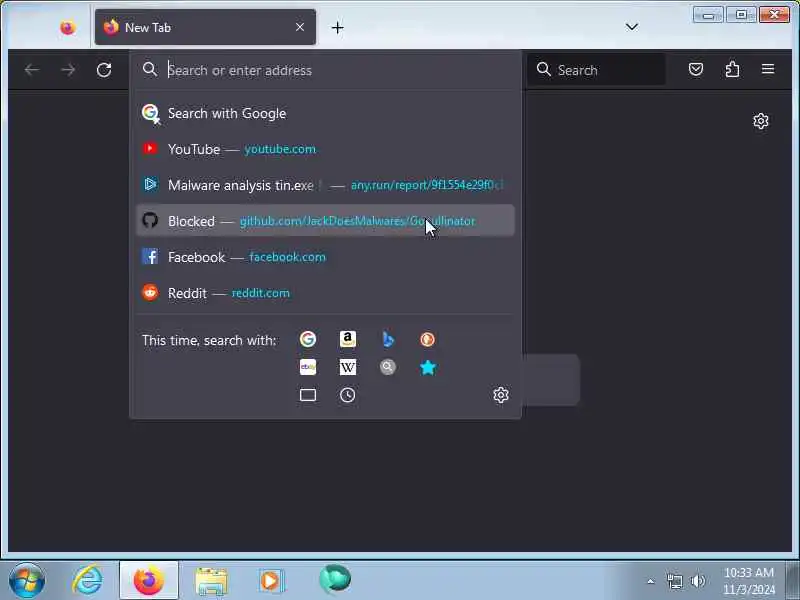The height and width of the screenshot is (600, 800).
Task: Open the network tray icon
Action: [x=674, y=581]
